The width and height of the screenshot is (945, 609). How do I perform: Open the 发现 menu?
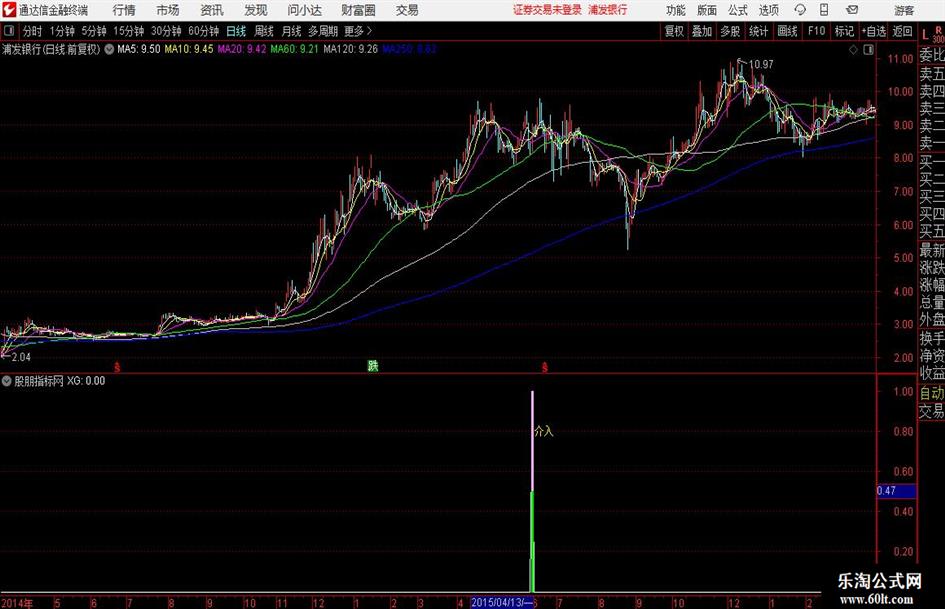(256, 10)
